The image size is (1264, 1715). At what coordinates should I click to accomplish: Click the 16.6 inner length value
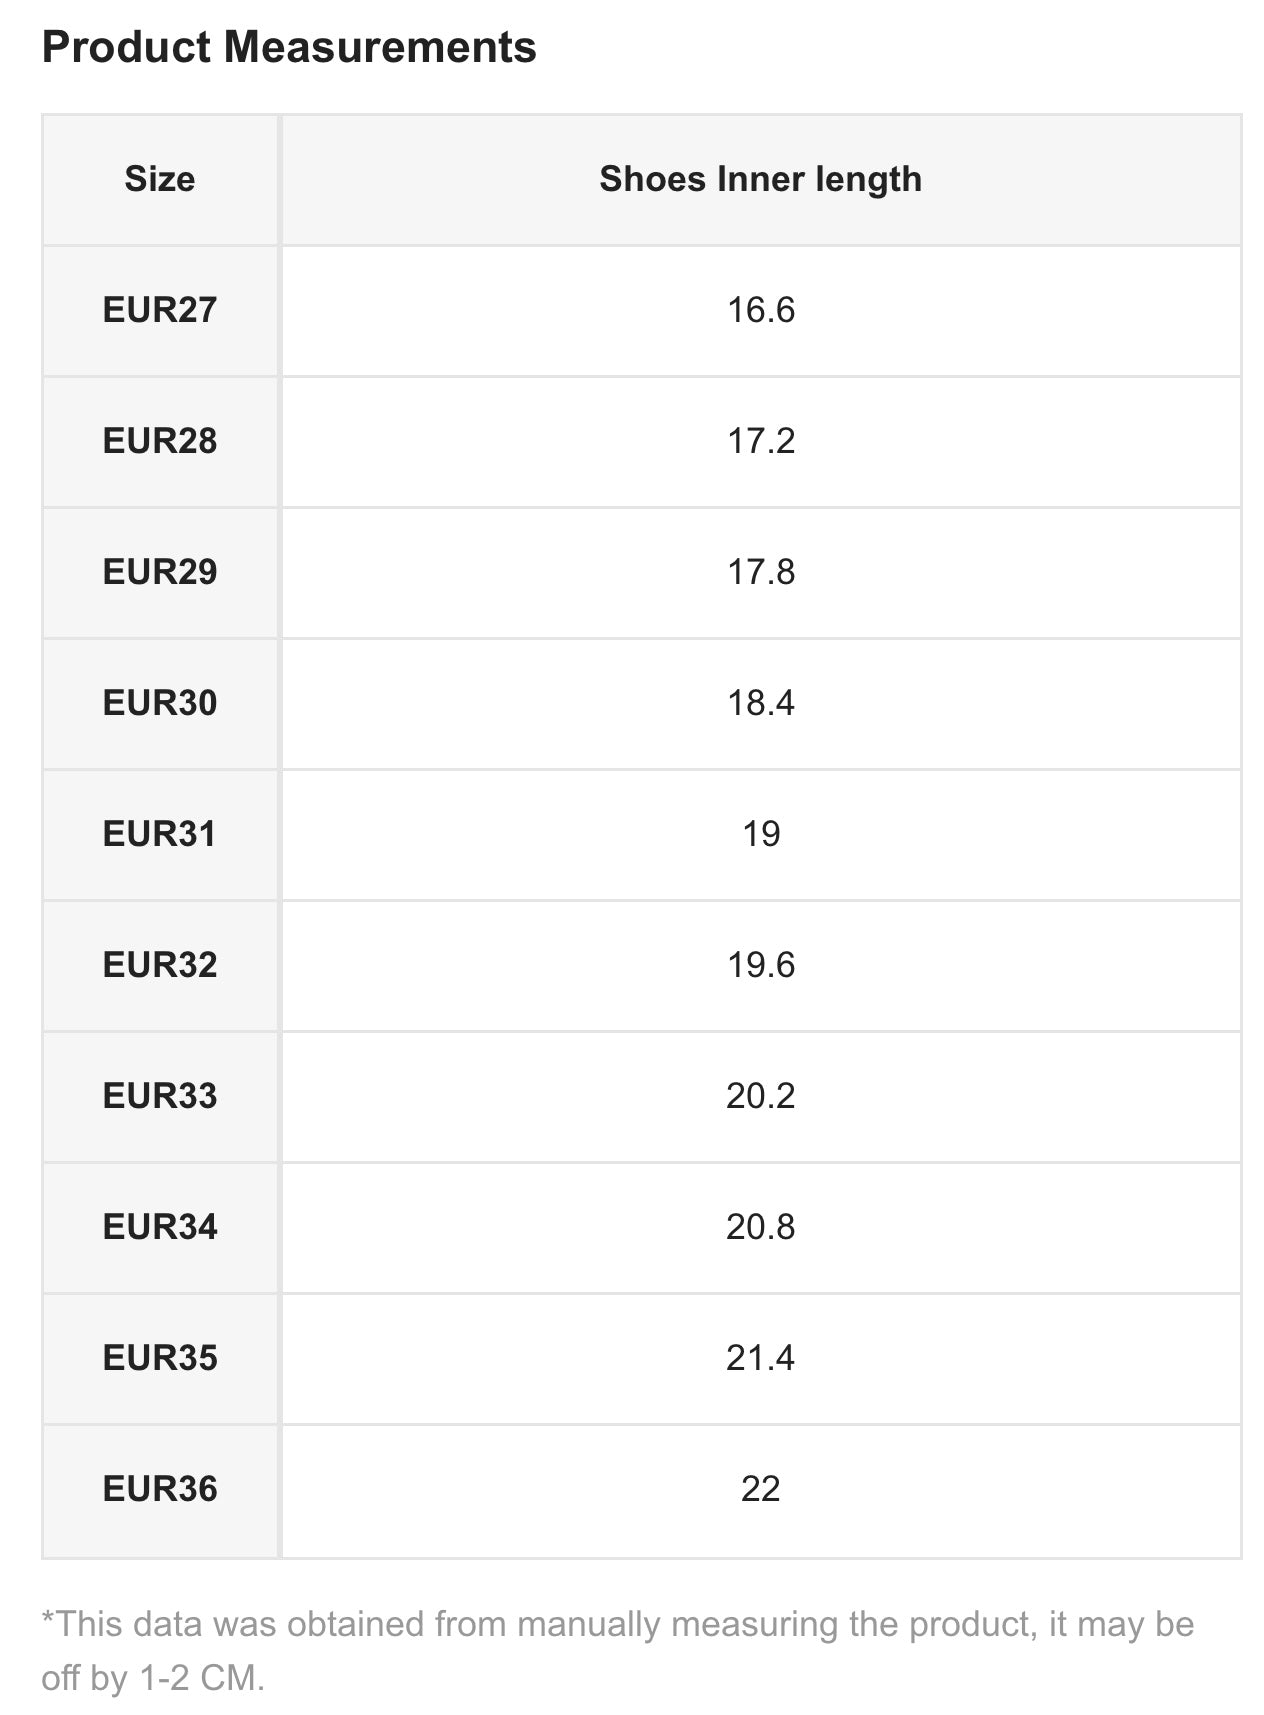760,310
